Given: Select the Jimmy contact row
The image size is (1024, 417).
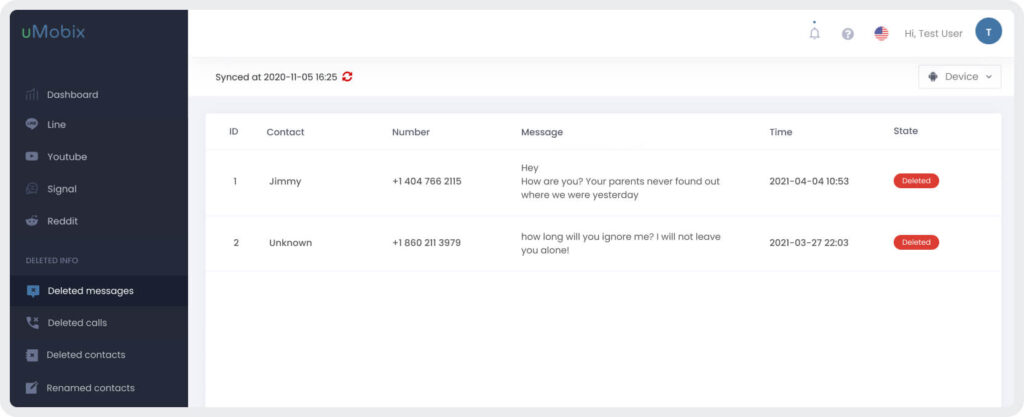Looking at the screenshot, I should click(603, 181).
